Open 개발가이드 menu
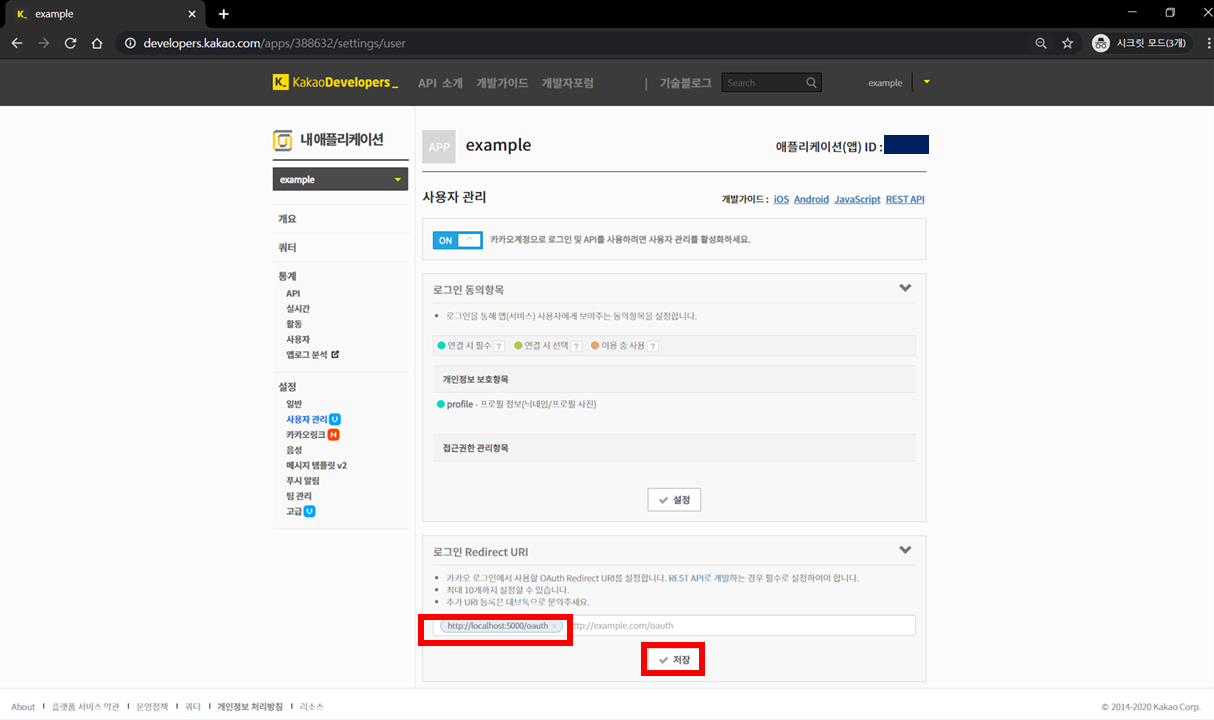1214x720 pixels. [502, 83]
